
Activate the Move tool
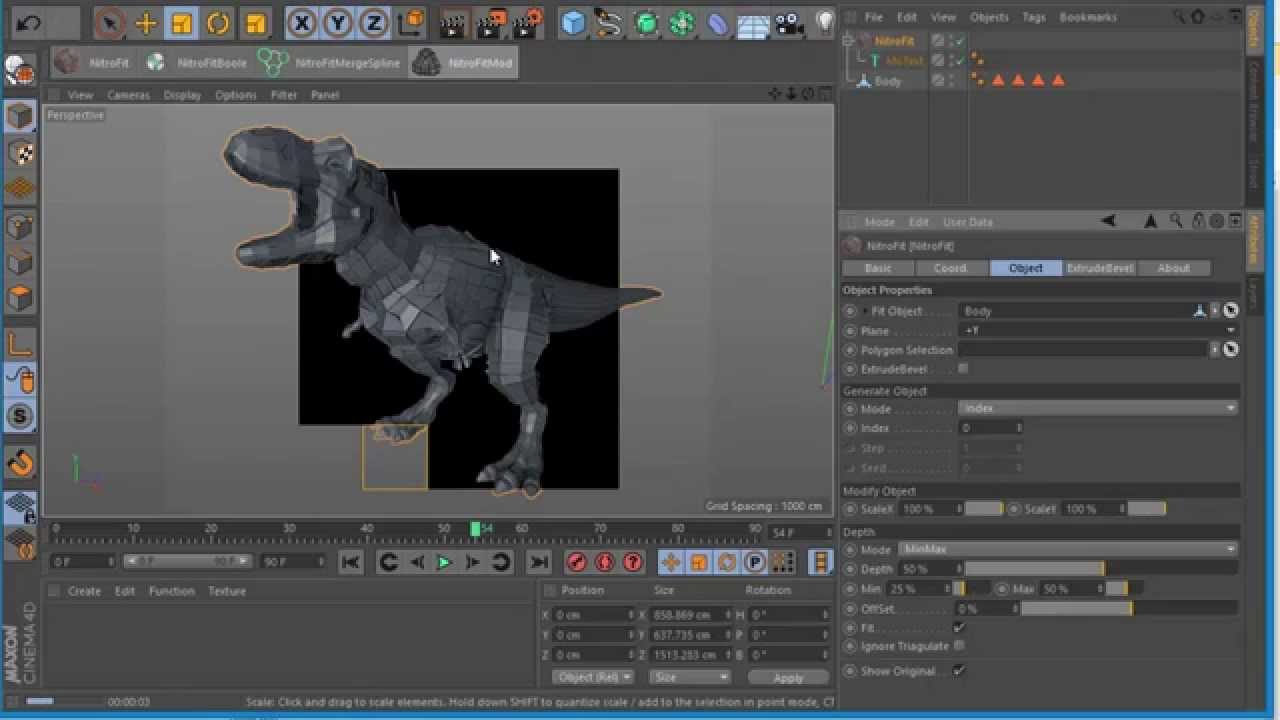point(146,22)
